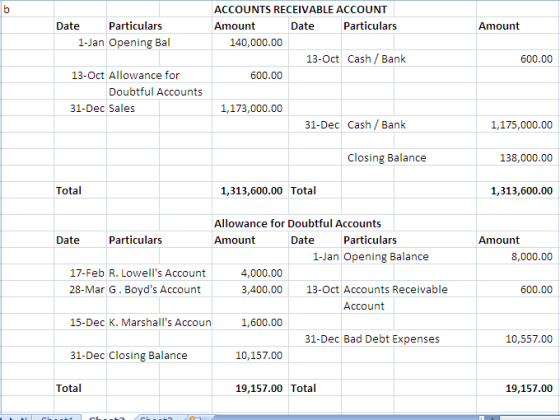Select the left 1,313,600.00 total

point(251,191)
